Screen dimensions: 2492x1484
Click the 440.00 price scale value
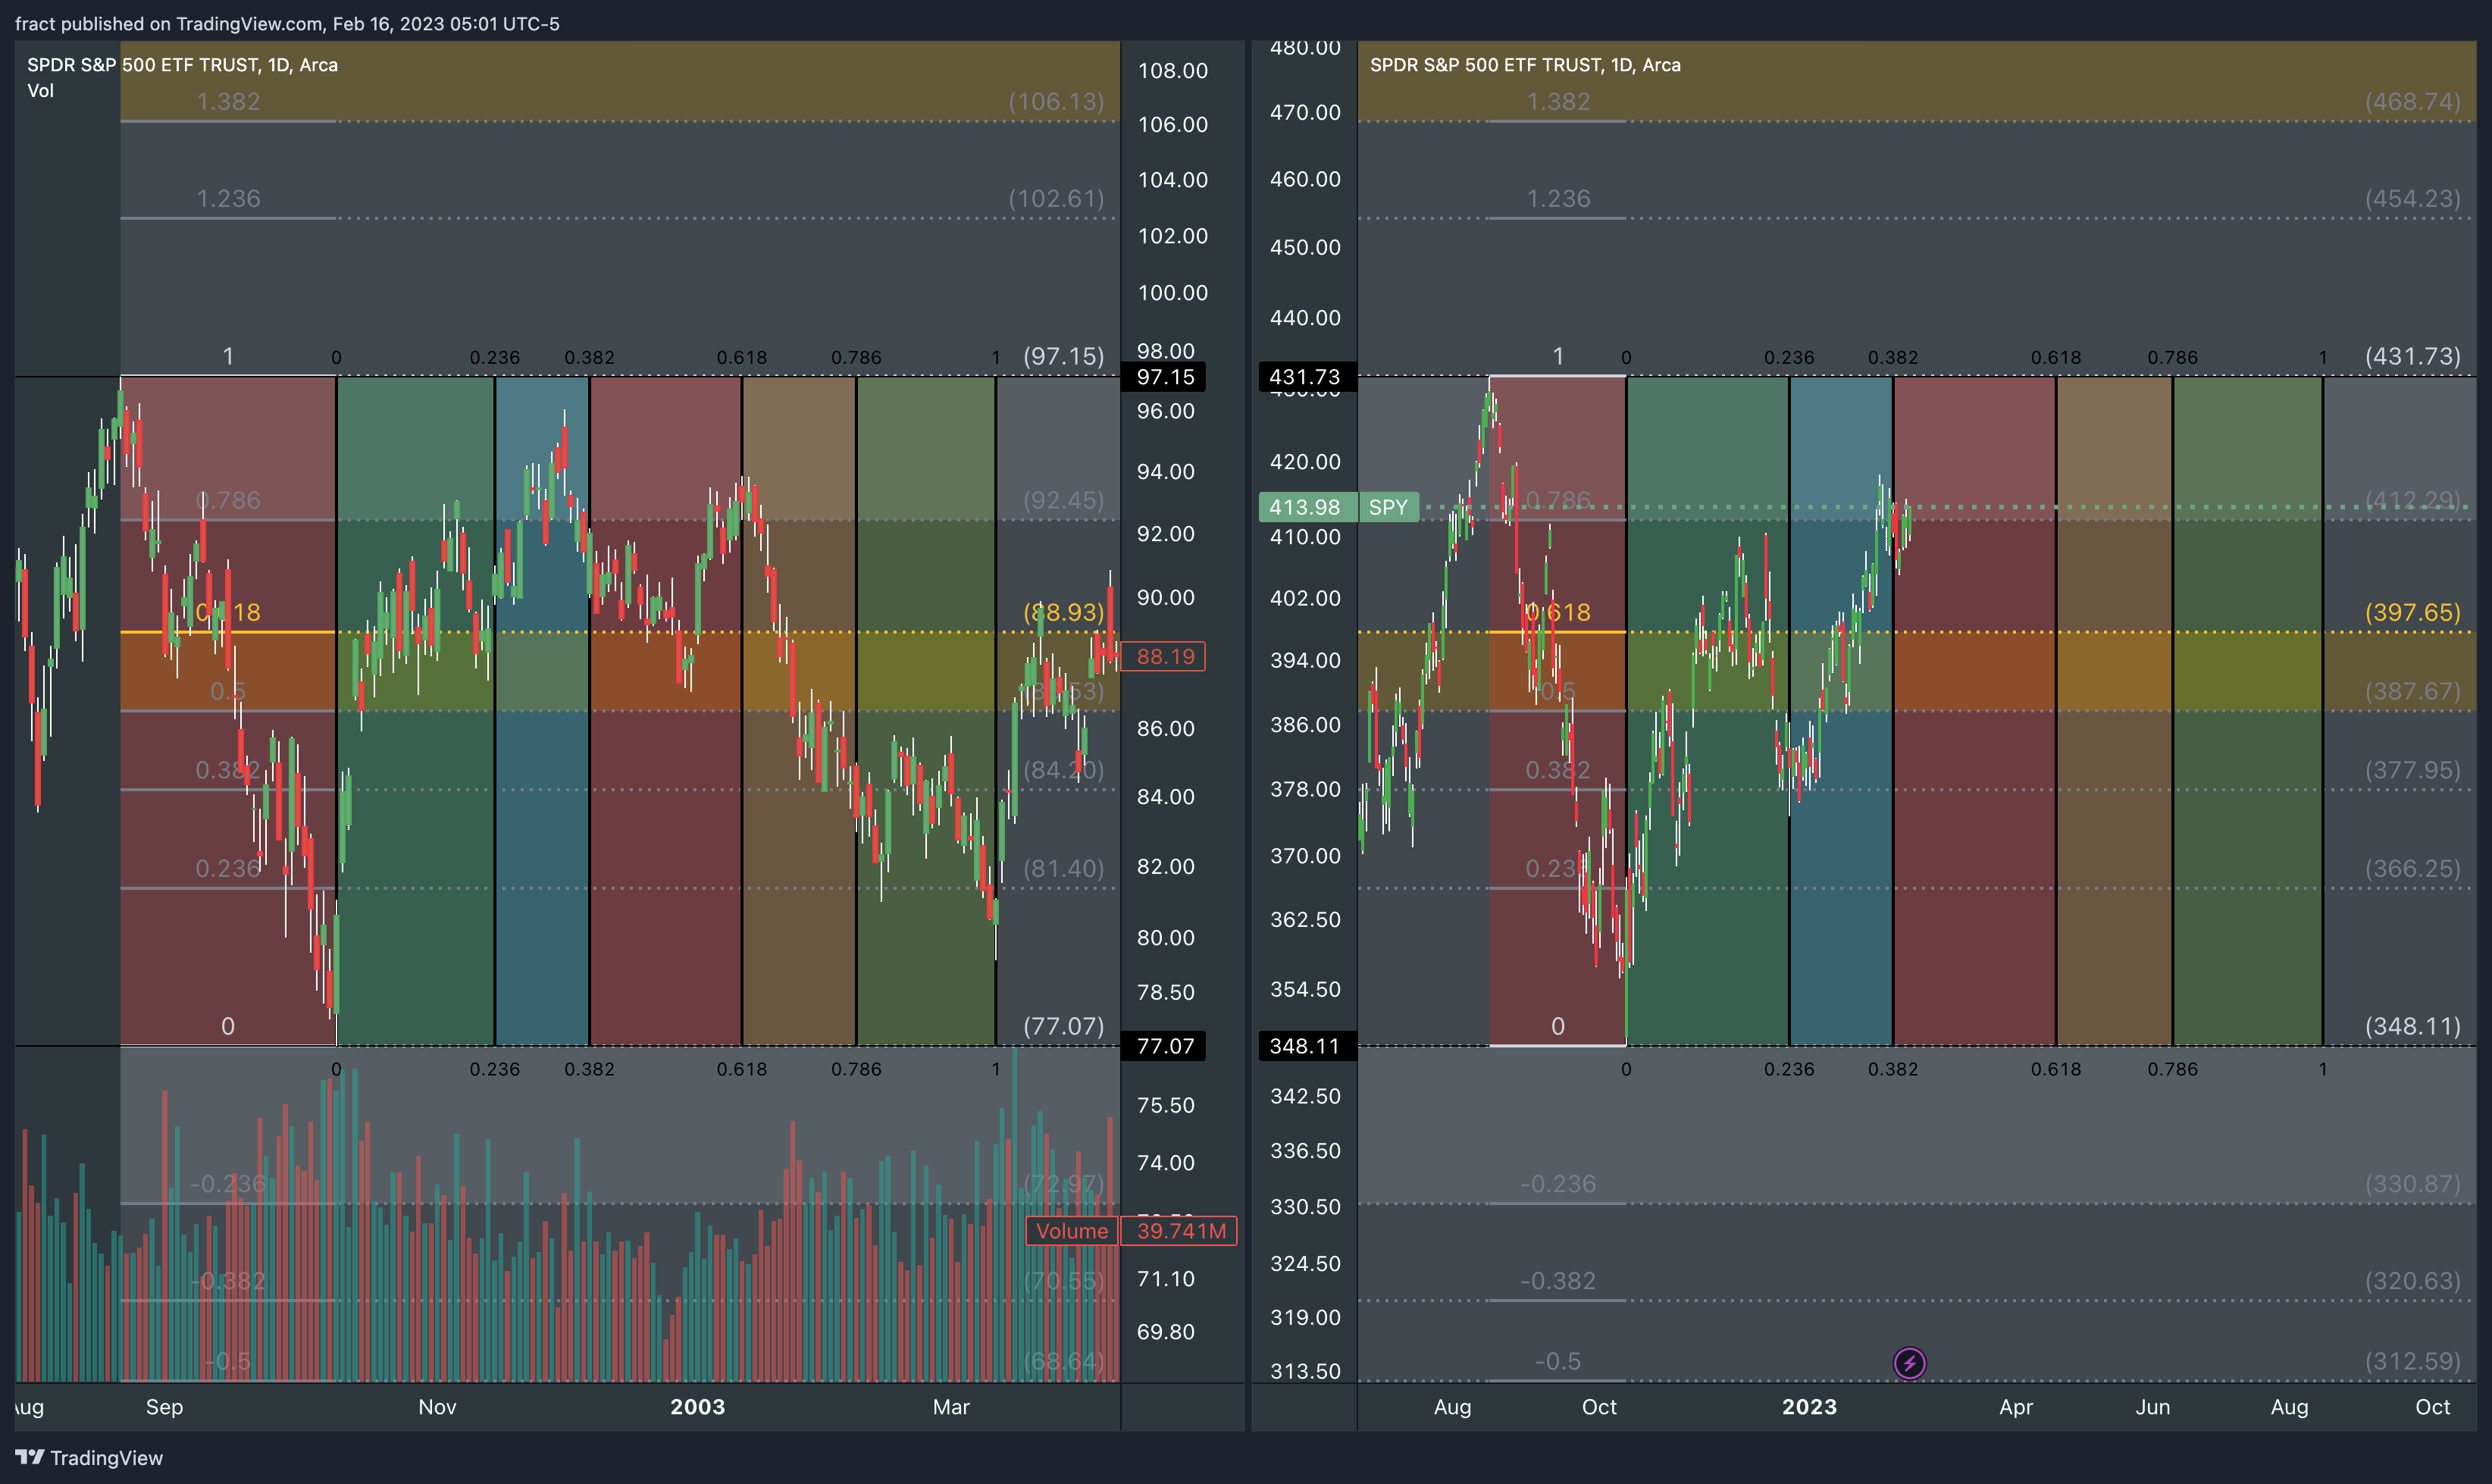[x=1305, y=317]
